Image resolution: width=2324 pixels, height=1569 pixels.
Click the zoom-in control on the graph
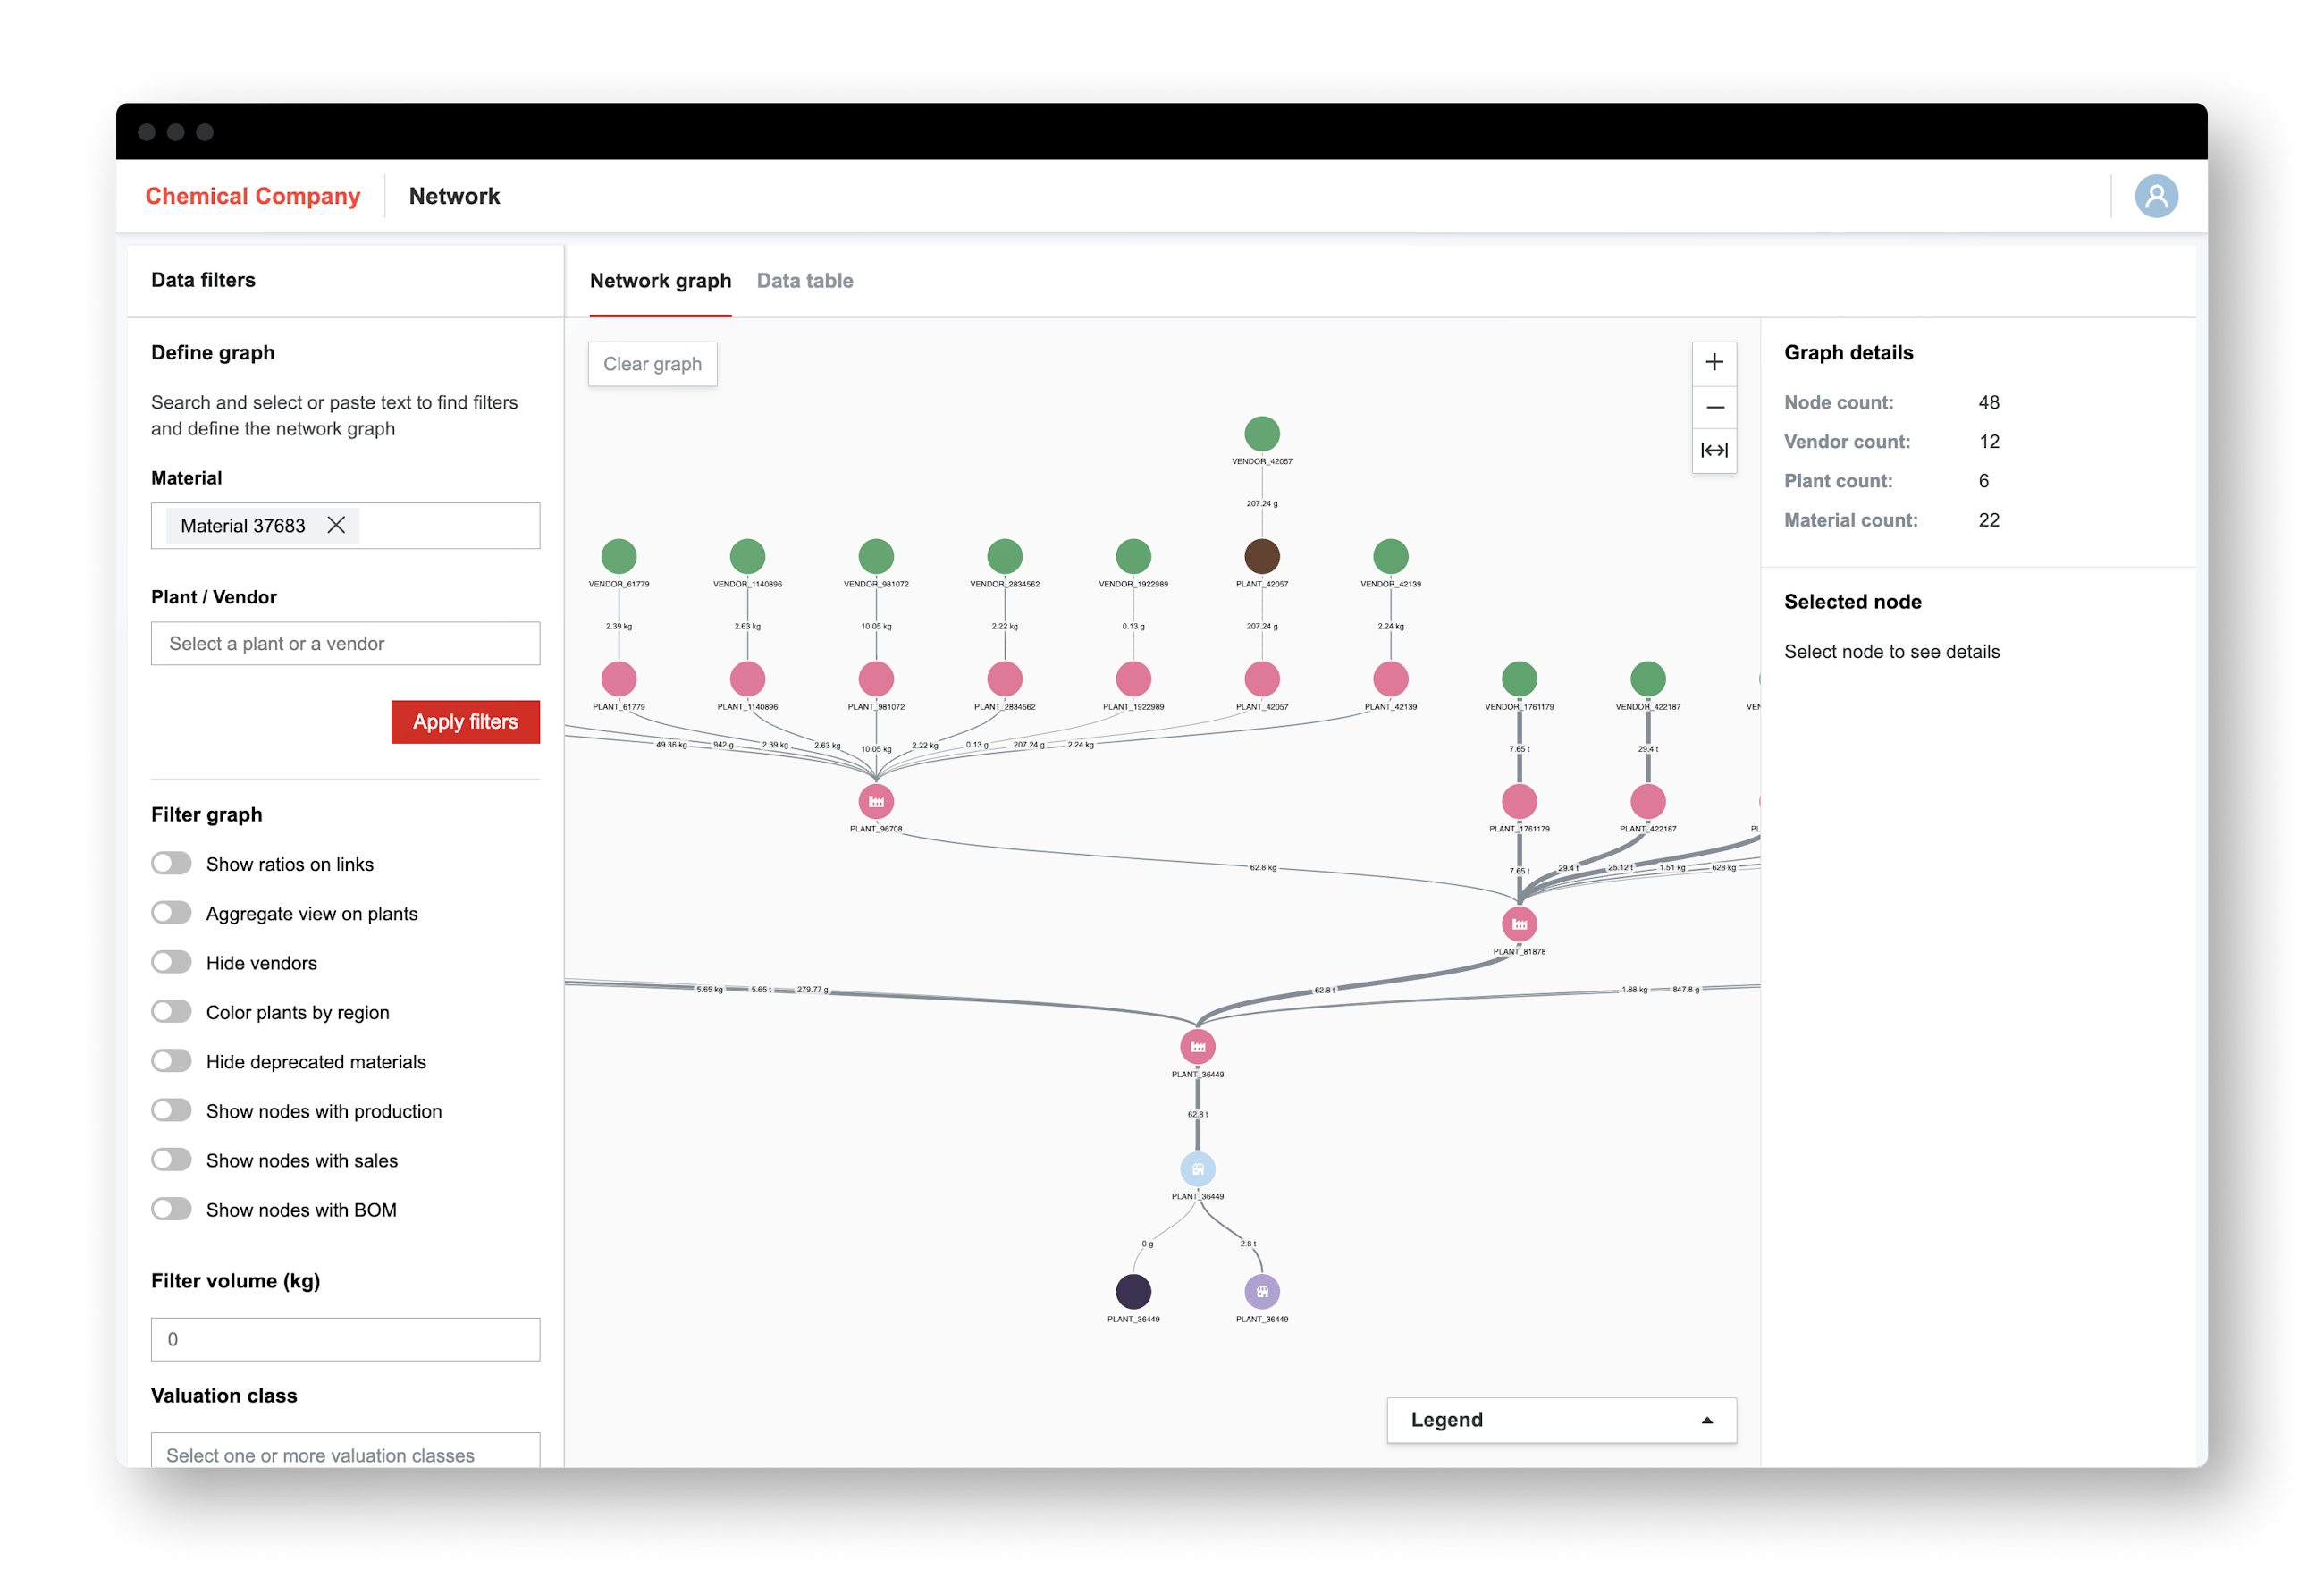pyautogui.click(x=1714, y=363)
